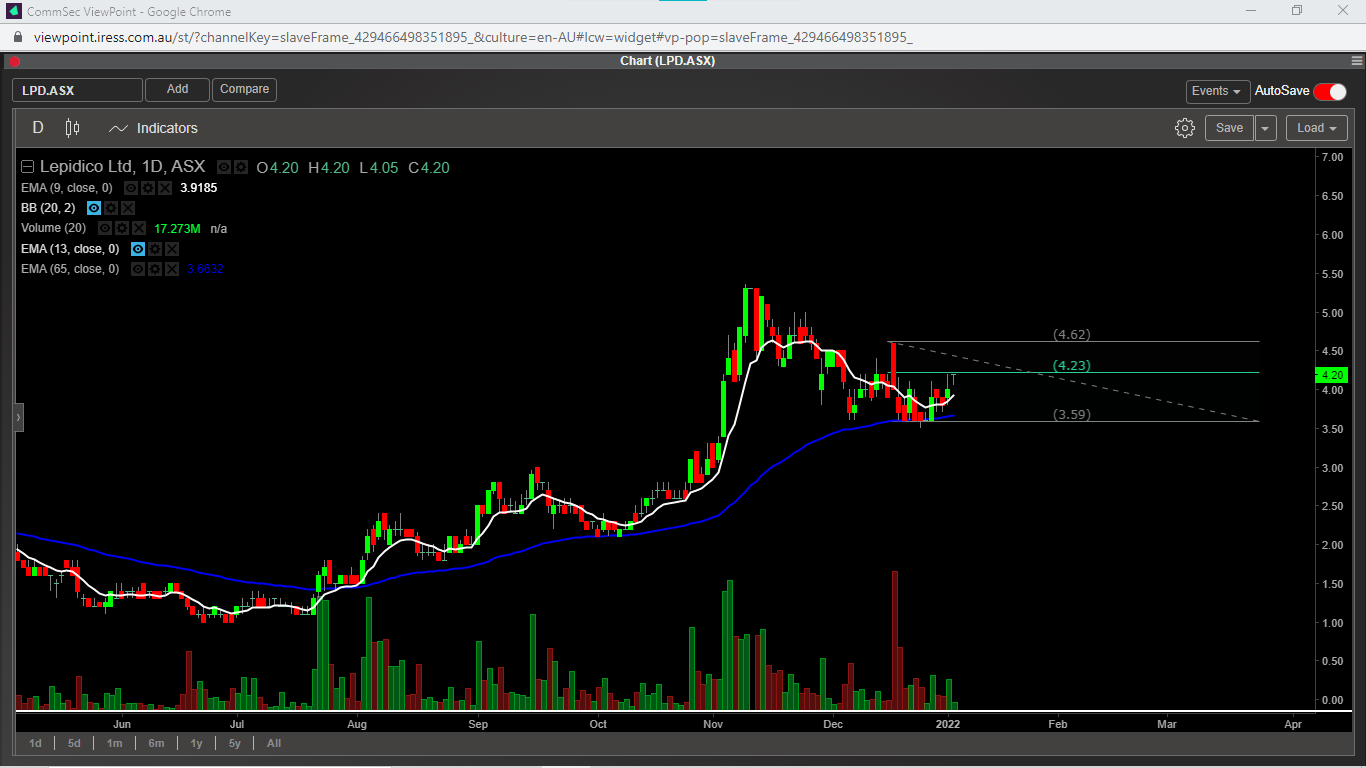
Task: Toggle visibility of Lepidico Ltd series
Action: [224, 168]
